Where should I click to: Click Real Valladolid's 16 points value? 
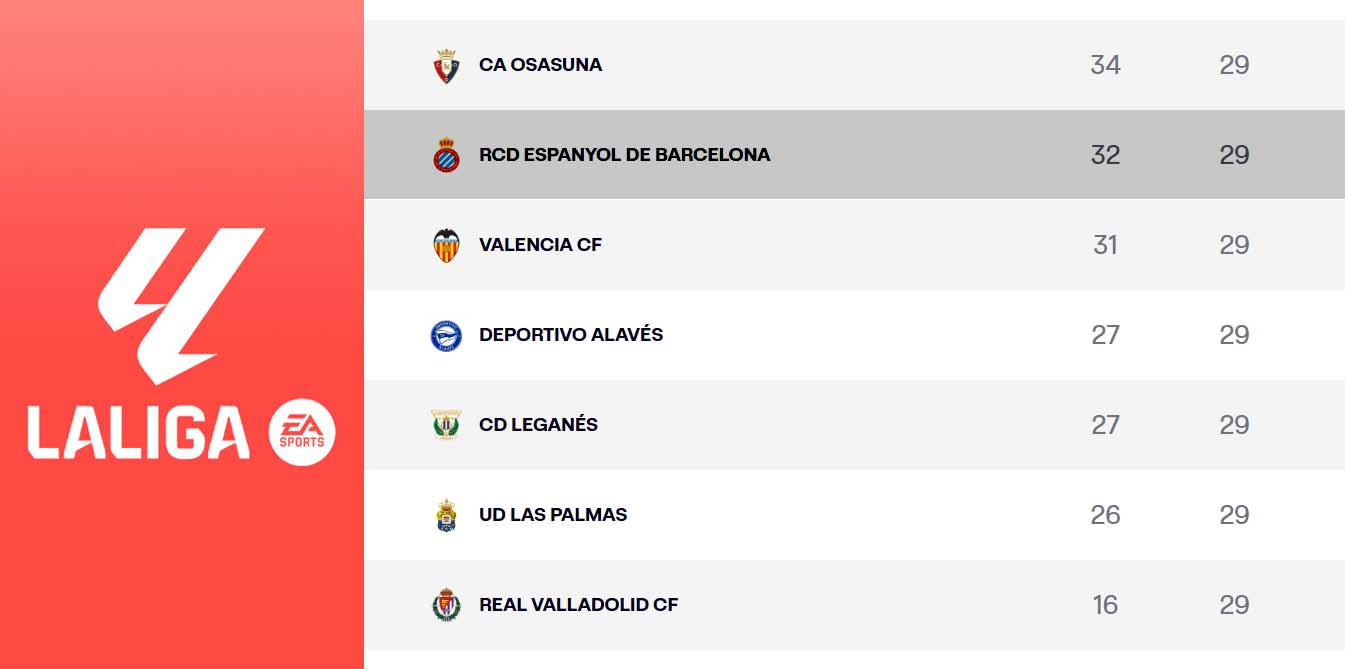tap(1105, 605)
